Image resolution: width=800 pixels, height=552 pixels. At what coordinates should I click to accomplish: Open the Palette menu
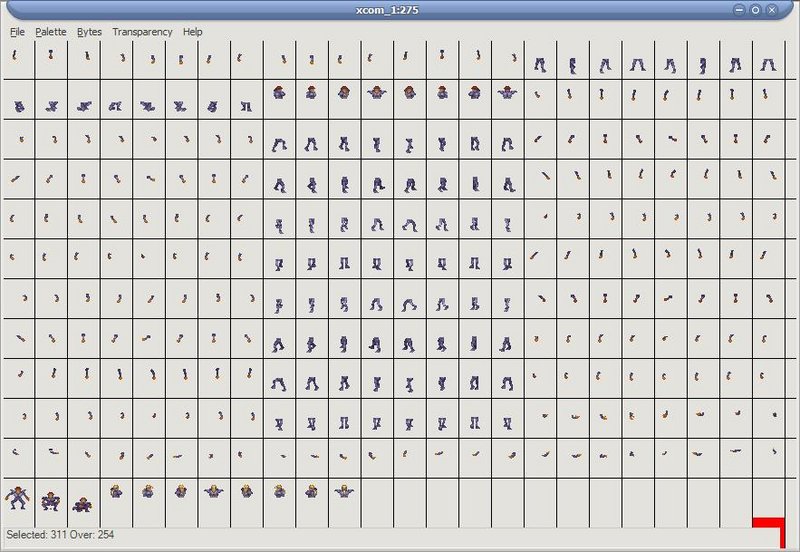pos(51,32)
